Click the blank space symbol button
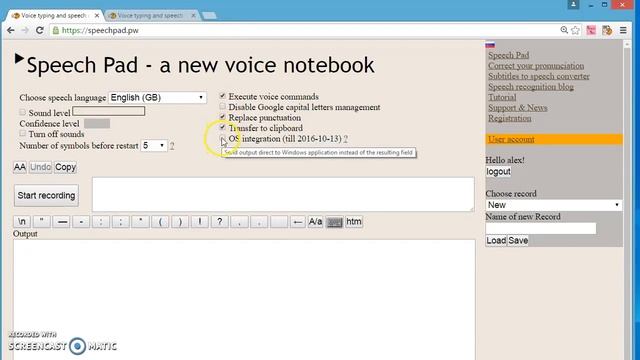The height and width of the screenshot is (360, 640). click(279, 222)
